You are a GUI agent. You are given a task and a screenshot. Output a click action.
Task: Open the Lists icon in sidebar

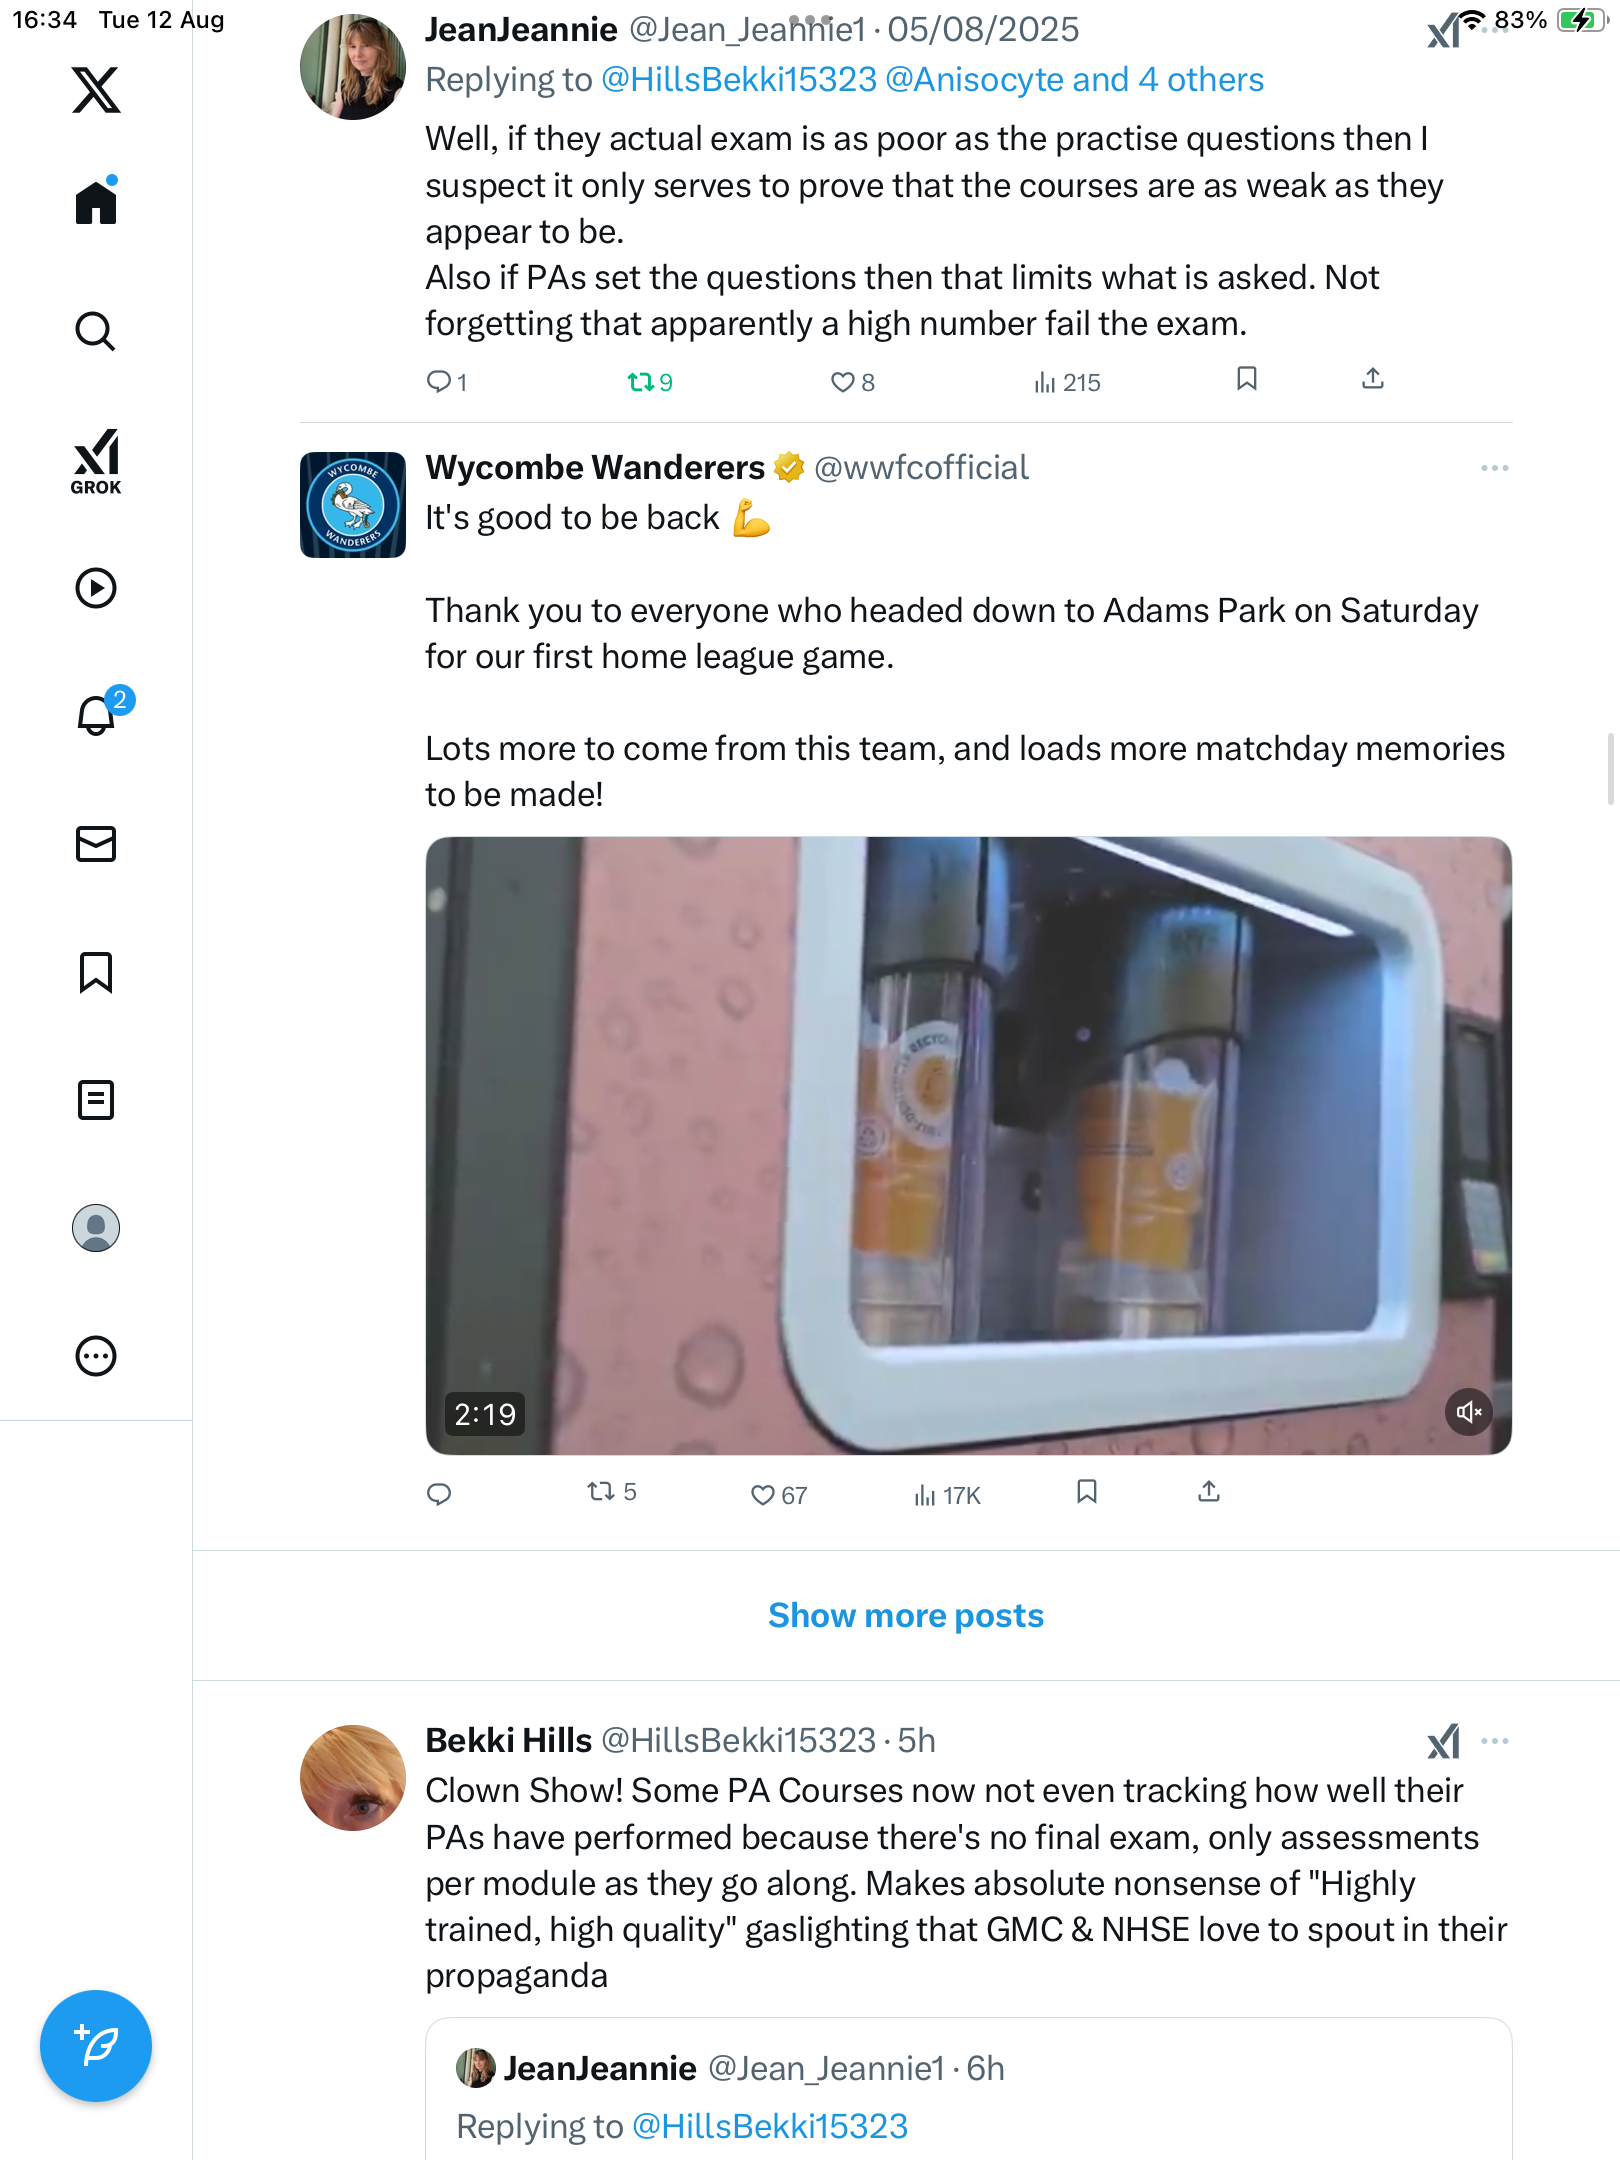(96, 1100)
